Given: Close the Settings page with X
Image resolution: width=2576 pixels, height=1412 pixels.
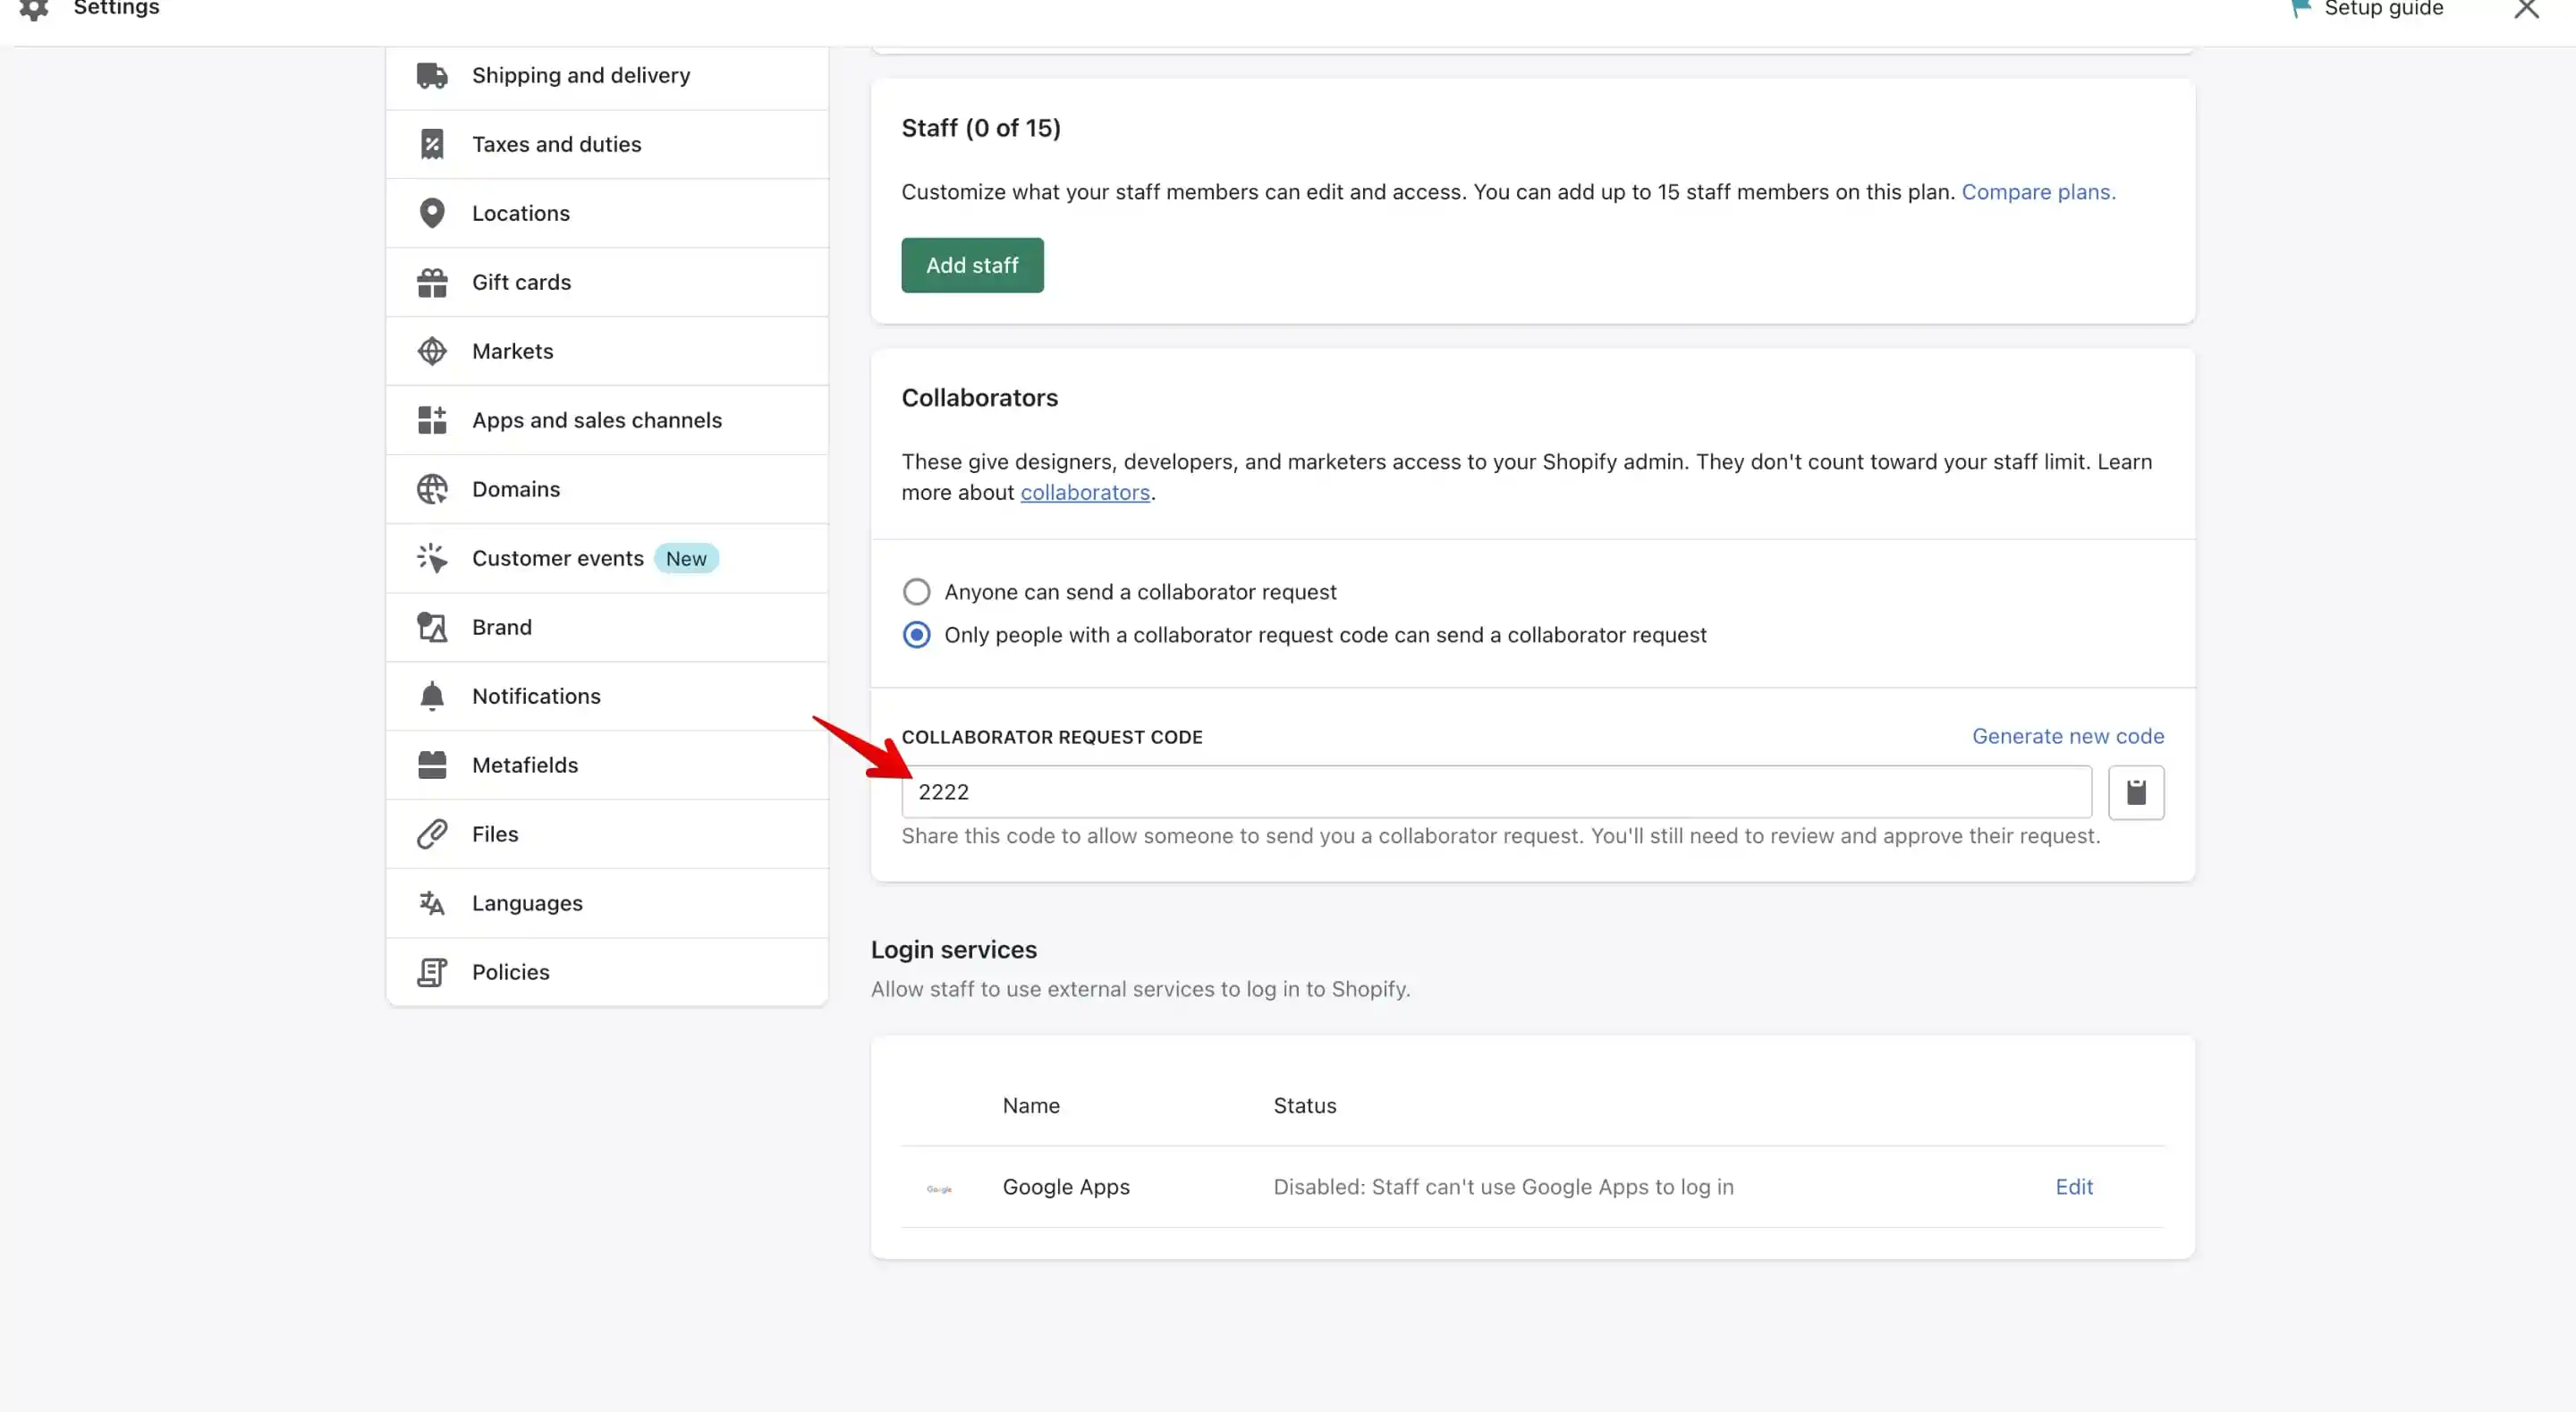Looking at the screenshot, I should [x=2527, y=9].
